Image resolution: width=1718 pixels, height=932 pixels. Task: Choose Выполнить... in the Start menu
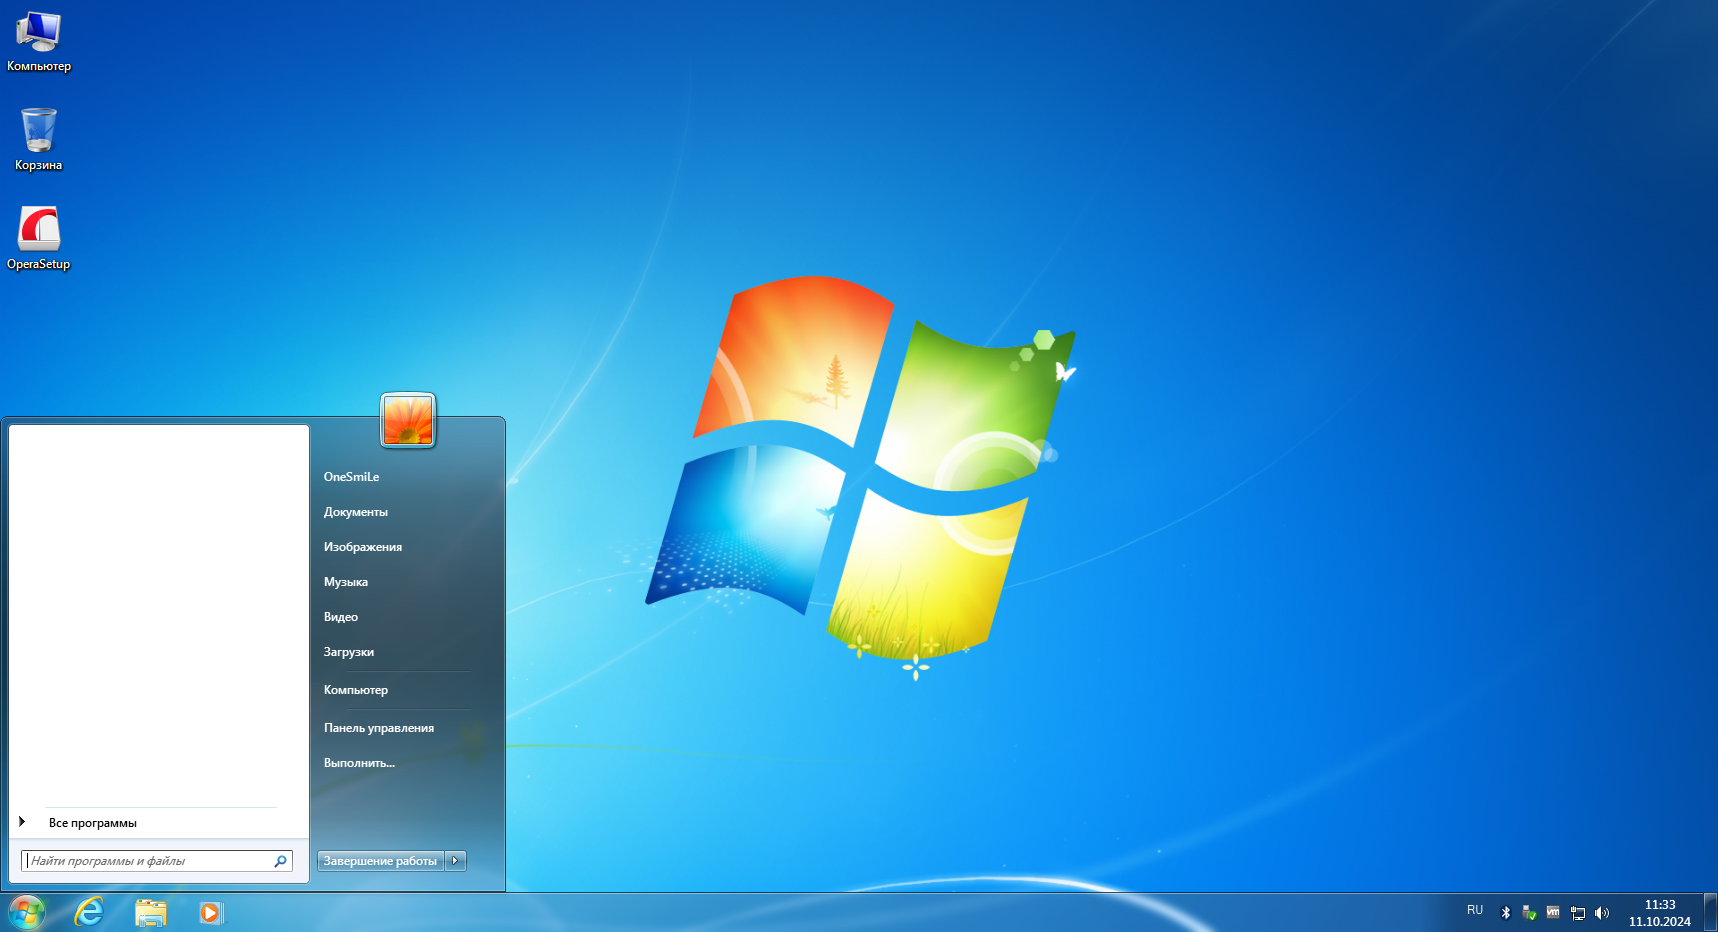[x=359, y=763]
